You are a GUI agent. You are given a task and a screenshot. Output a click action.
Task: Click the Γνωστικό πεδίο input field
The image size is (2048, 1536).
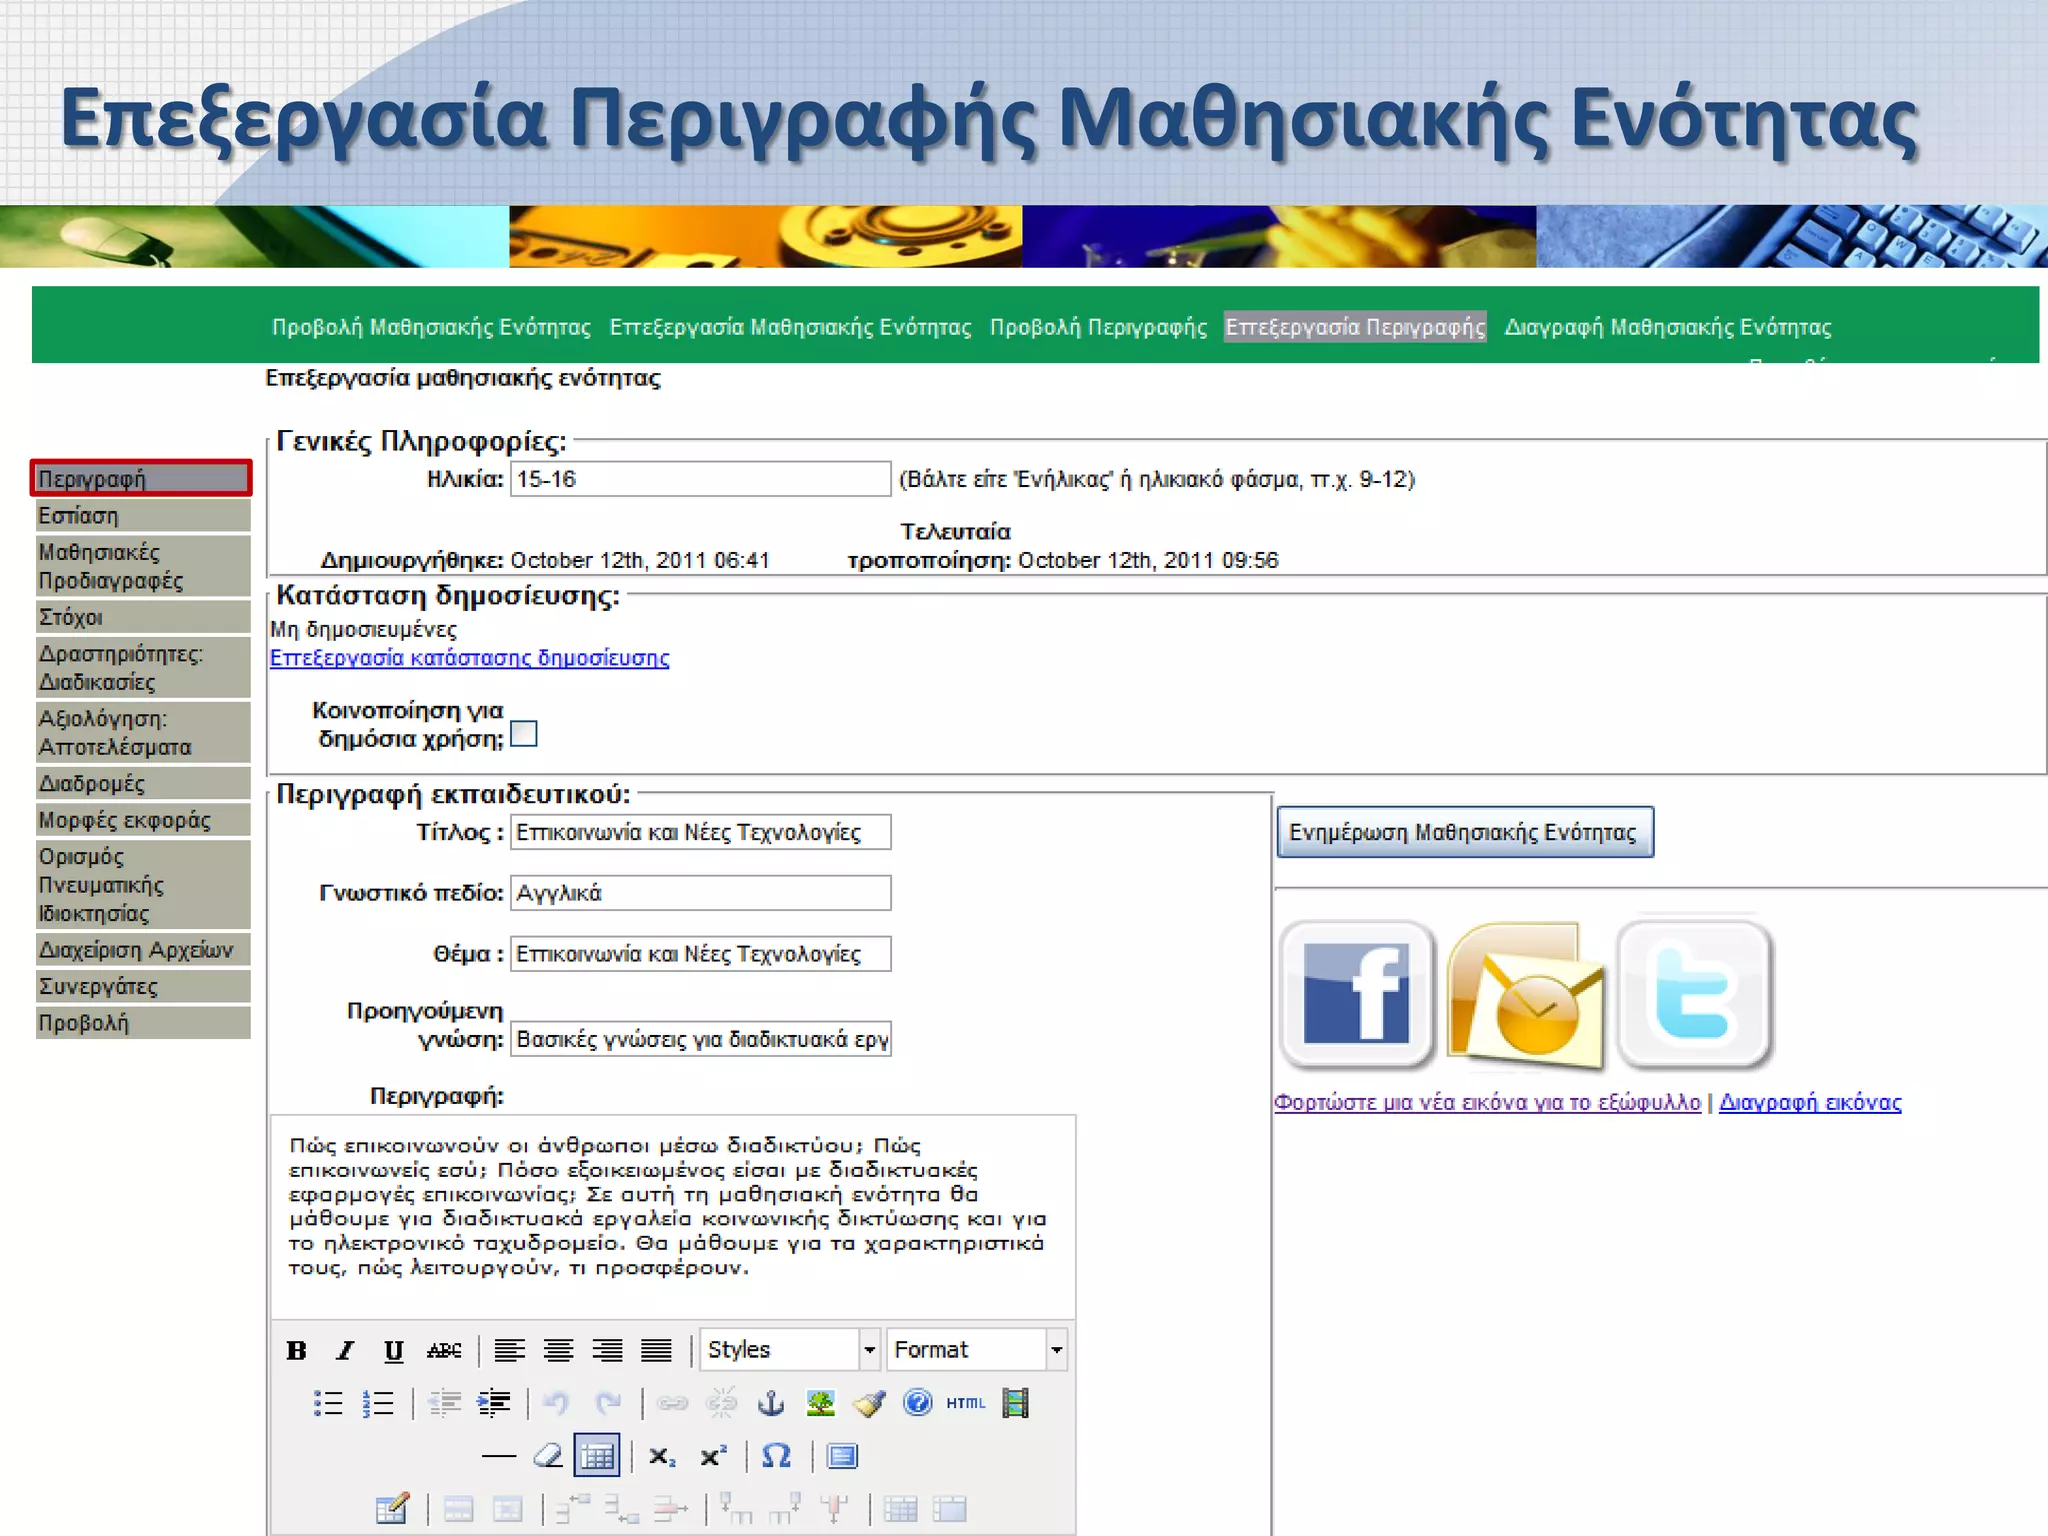coord(700,893)
